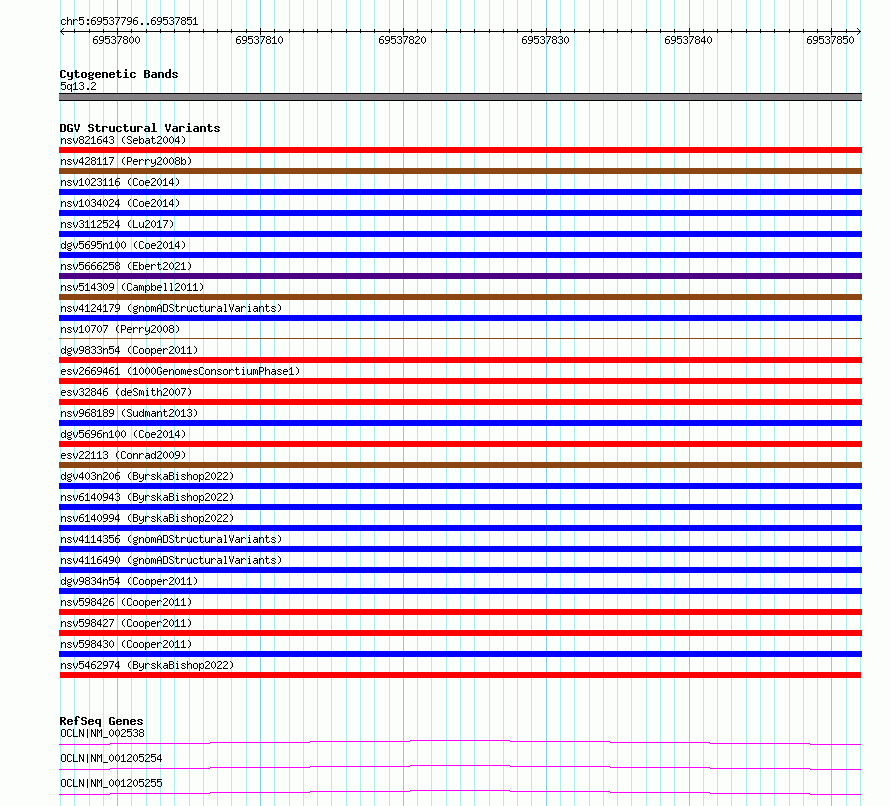
Task: Click the brown bar under nsv428117
Action: [x=460, y=171]
